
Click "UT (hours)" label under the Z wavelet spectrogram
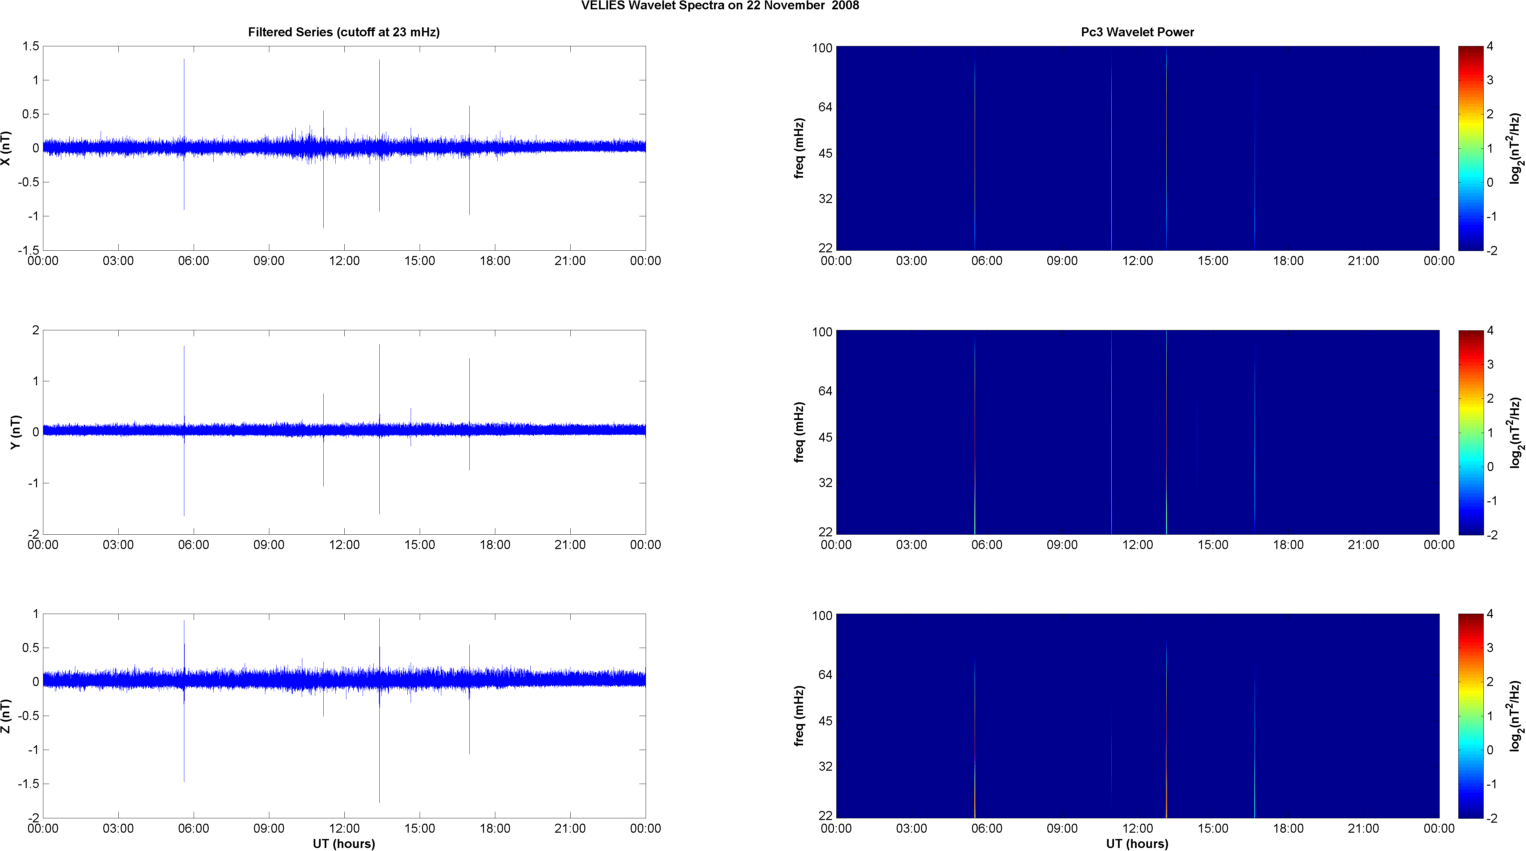point(1137,844)
